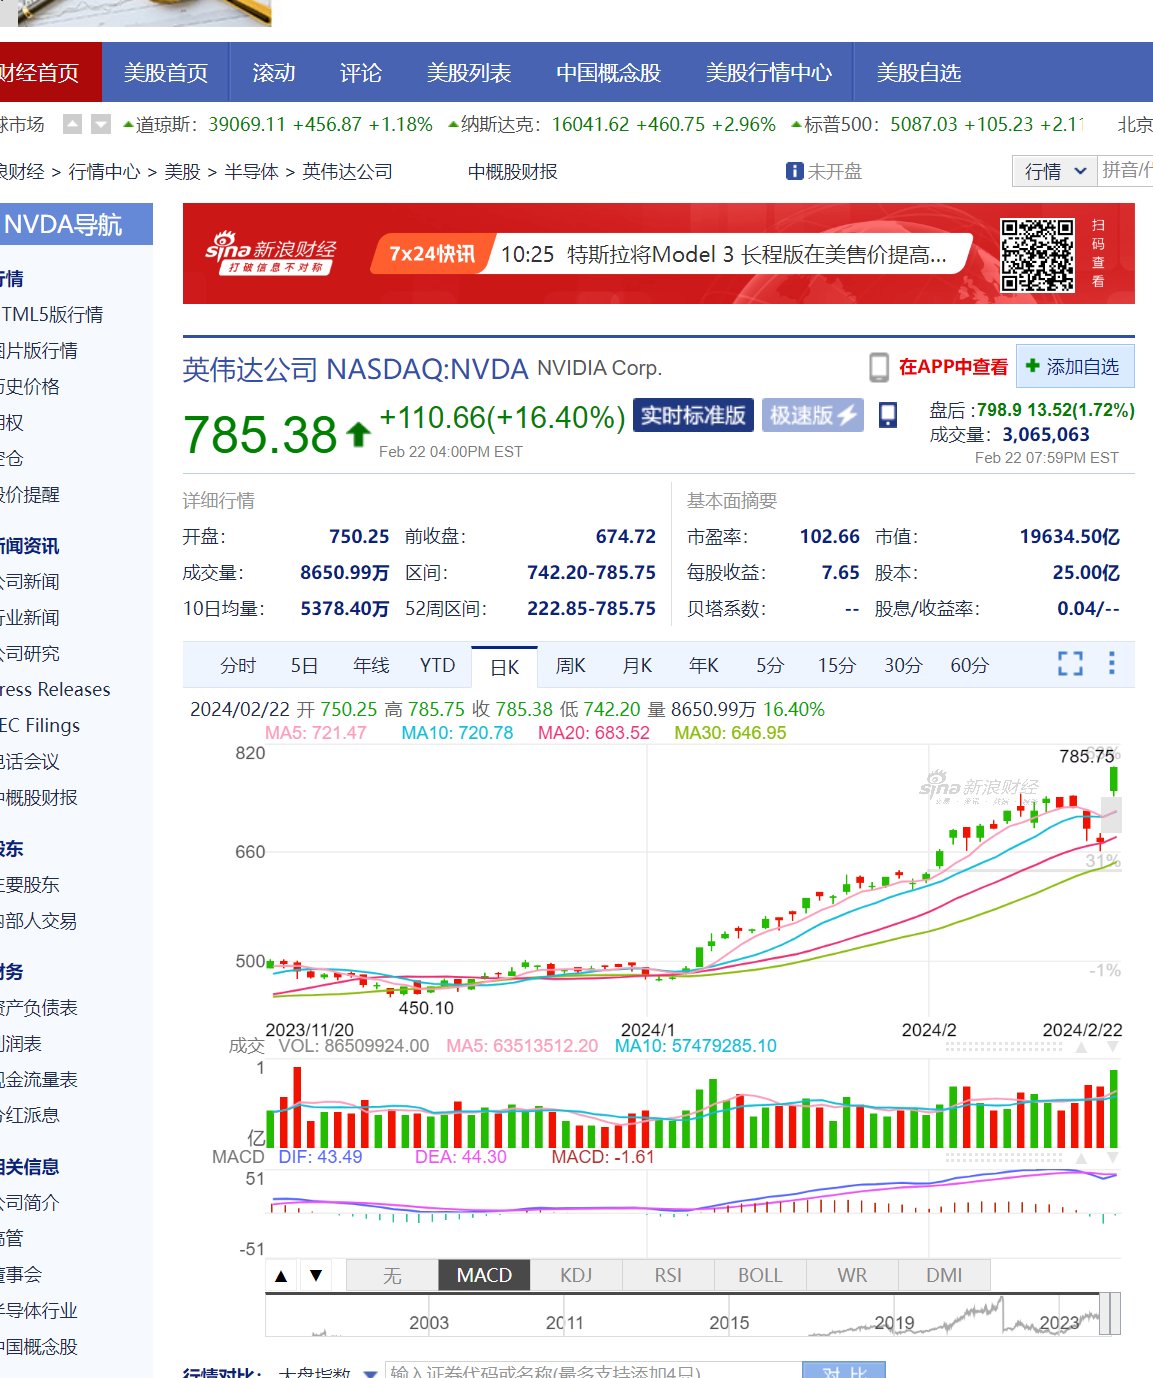Click the lightning icon on 极速版 button
The image size is (1153, 1378).
[848, 415]
